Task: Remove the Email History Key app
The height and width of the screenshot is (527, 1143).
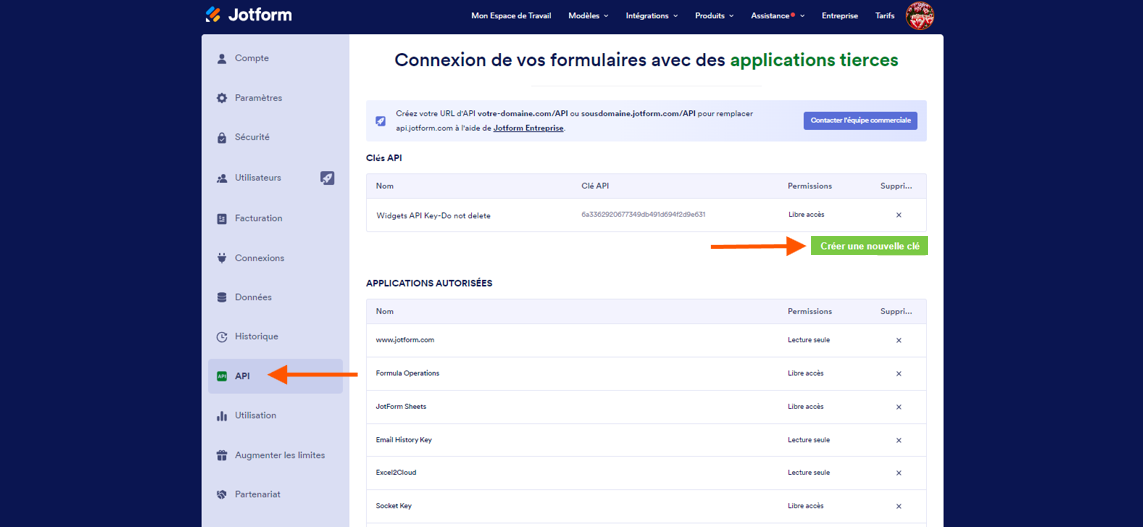Action: point(898,440)
